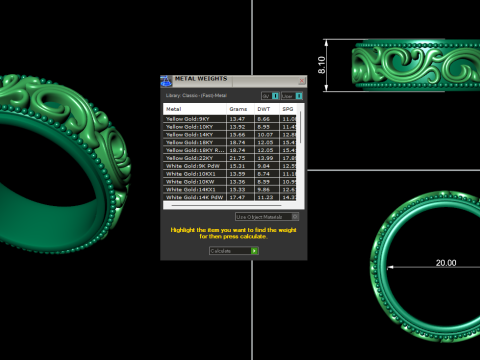
Task: Click the 13.47 grams value
Action: (x=237, y=119)
